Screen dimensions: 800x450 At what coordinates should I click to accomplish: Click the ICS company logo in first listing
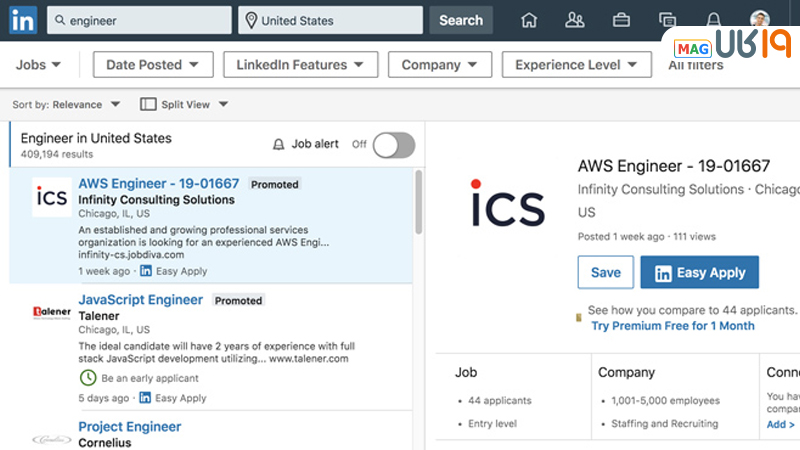point(51,197)
